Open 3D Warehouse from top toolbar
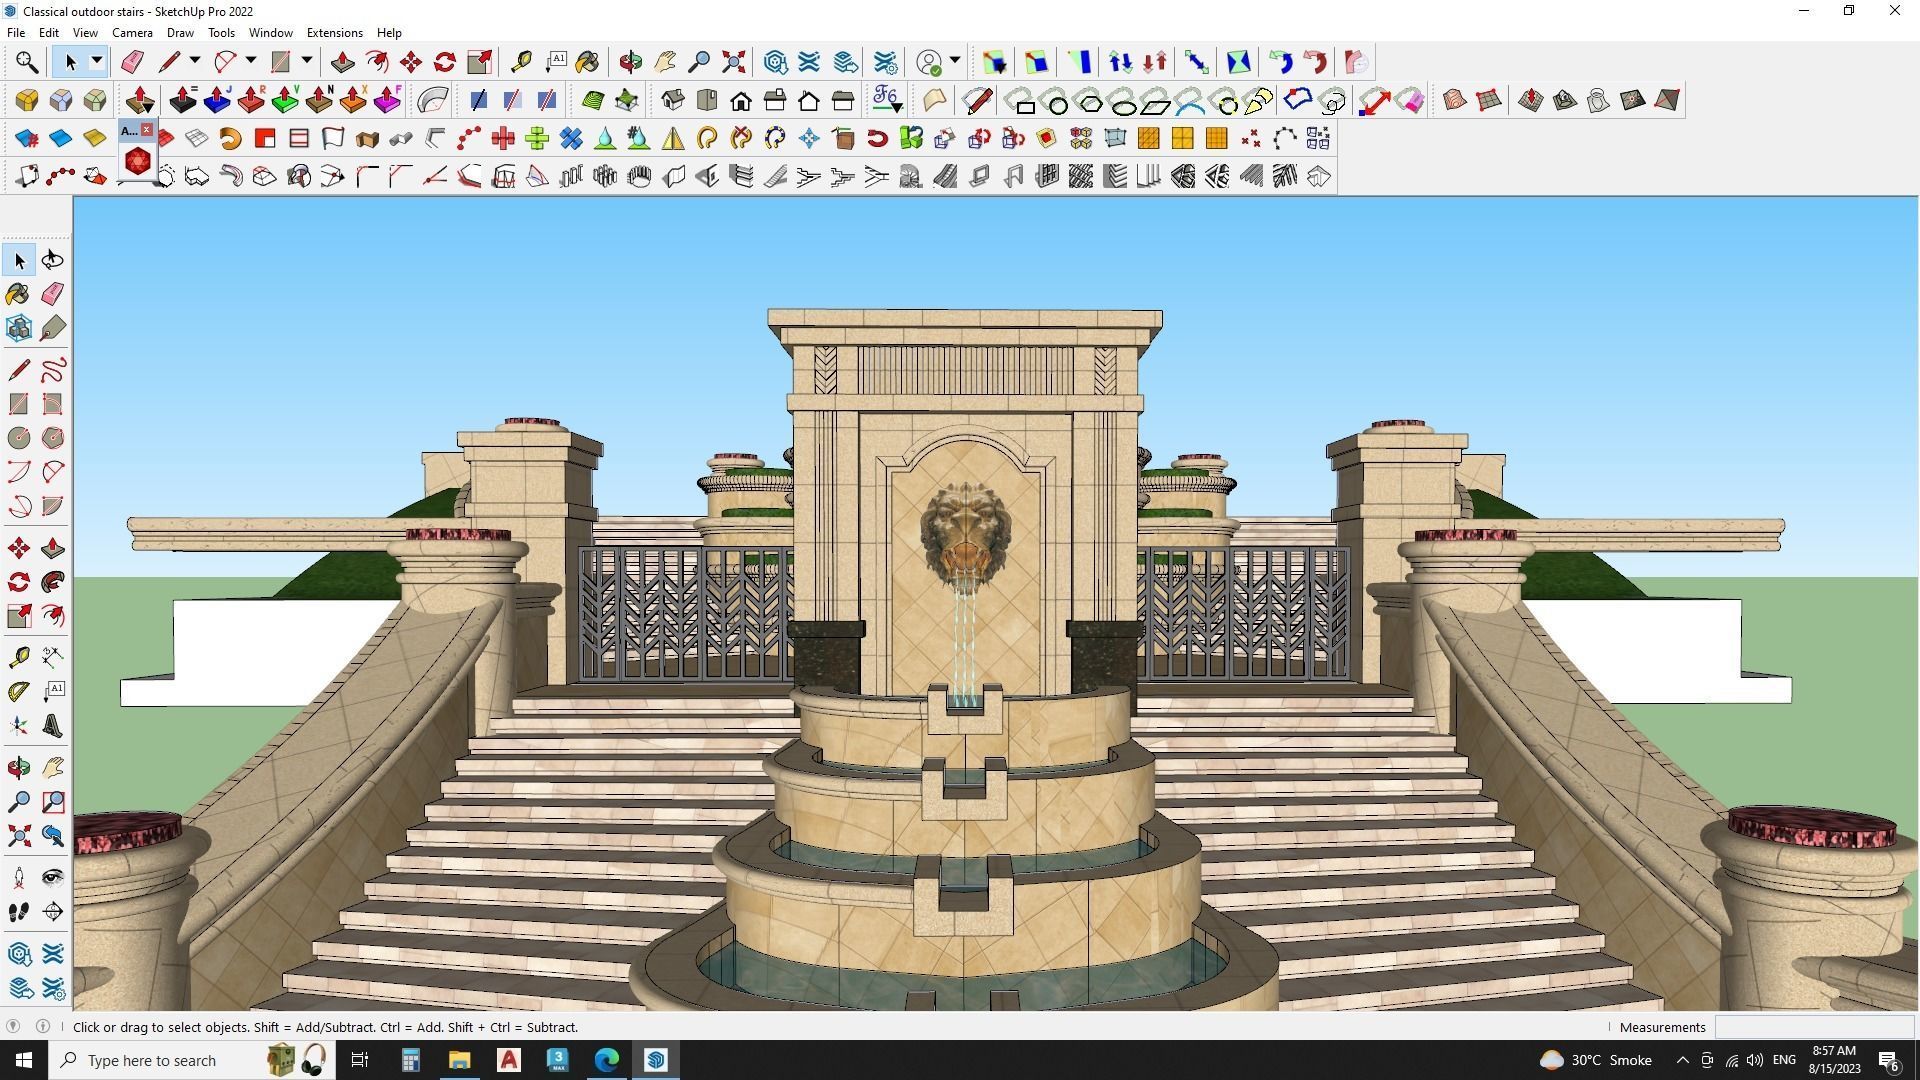The width and height of the screenshot is (1920, 1080). 775,62
